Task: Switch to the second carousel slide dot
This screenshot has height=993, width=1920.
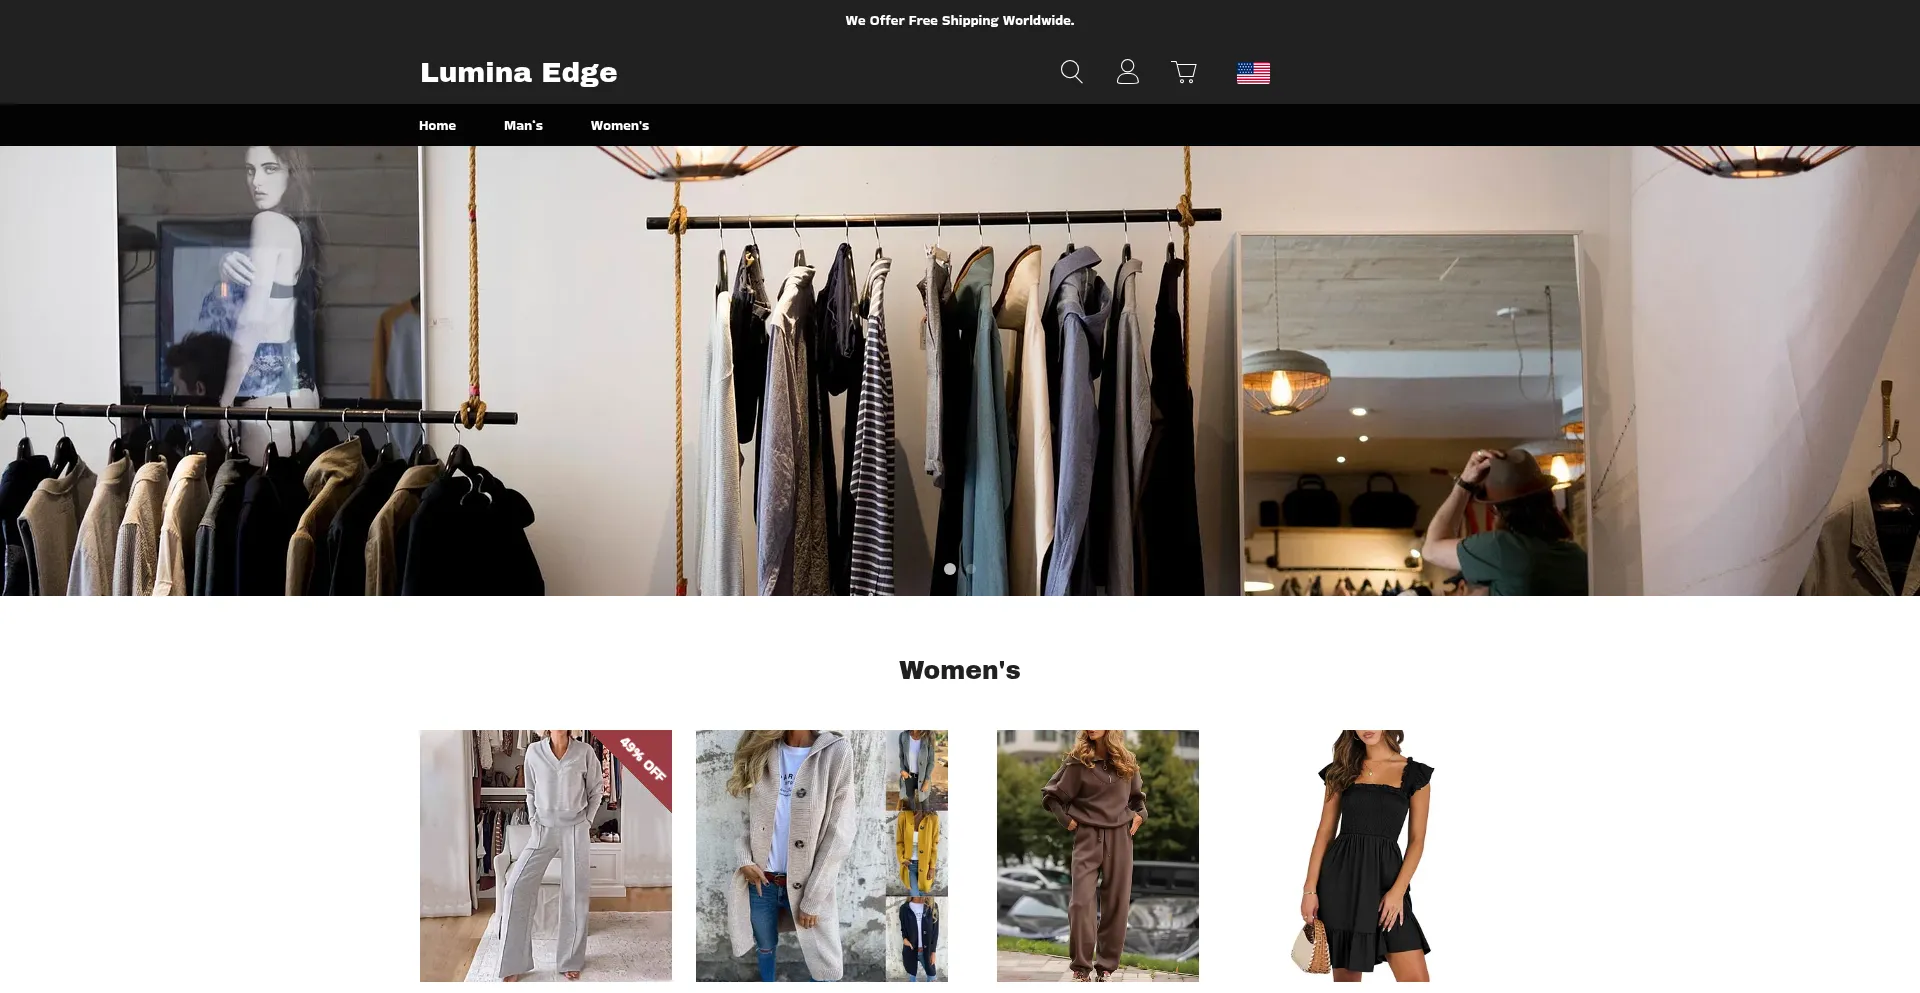Action: coord(970,569)
